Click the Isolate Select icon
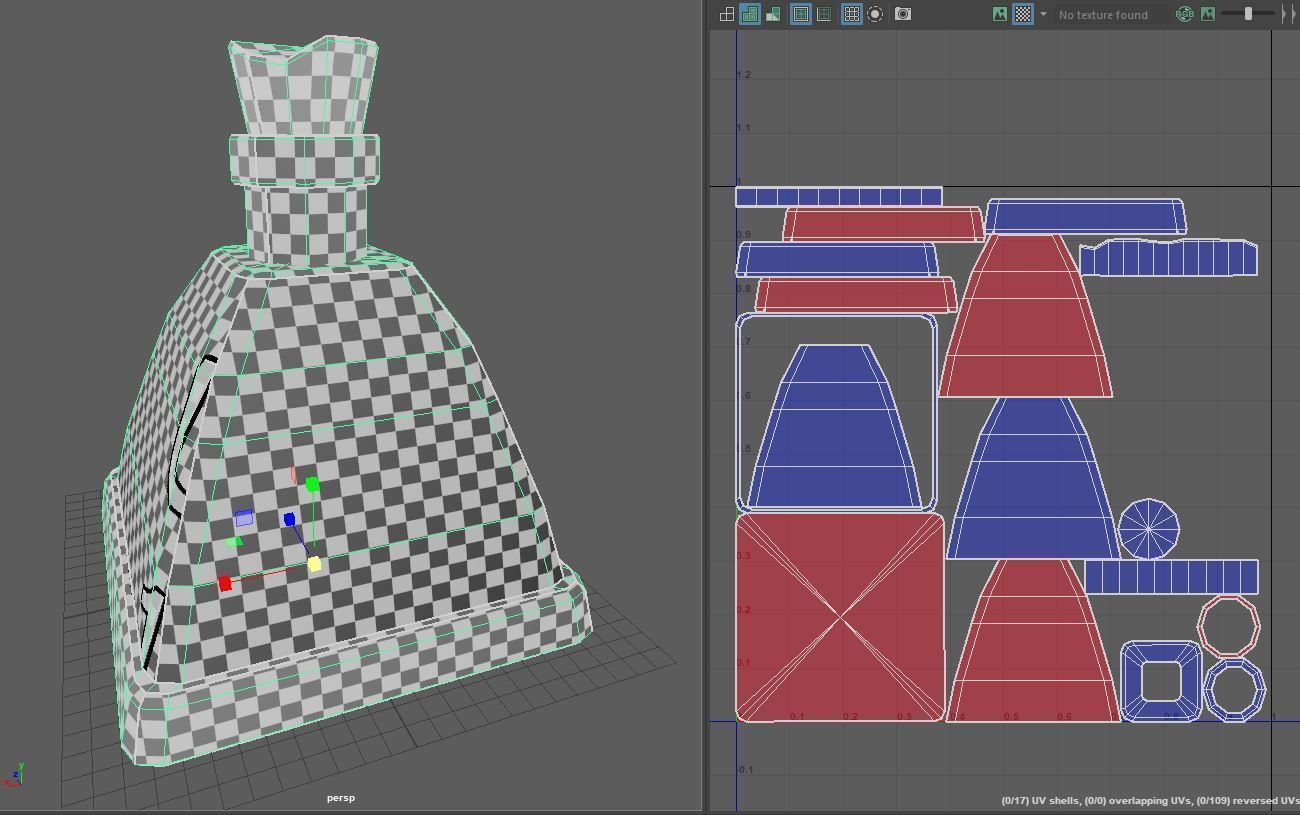This screenshot has height=815, width=1300. click(875, 14)
